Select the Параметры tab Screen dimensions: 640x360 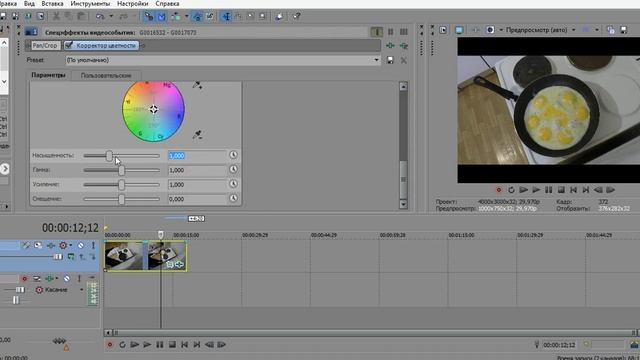[48, 75]
